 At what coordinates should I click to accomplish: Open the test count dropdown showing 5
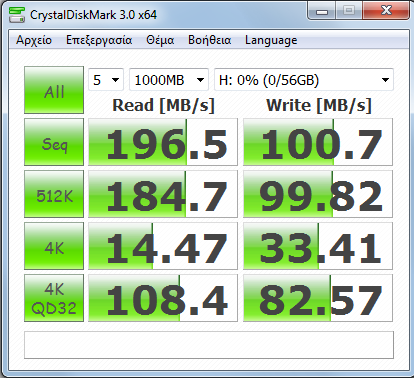pyautogui.click(x=106, y=80)
